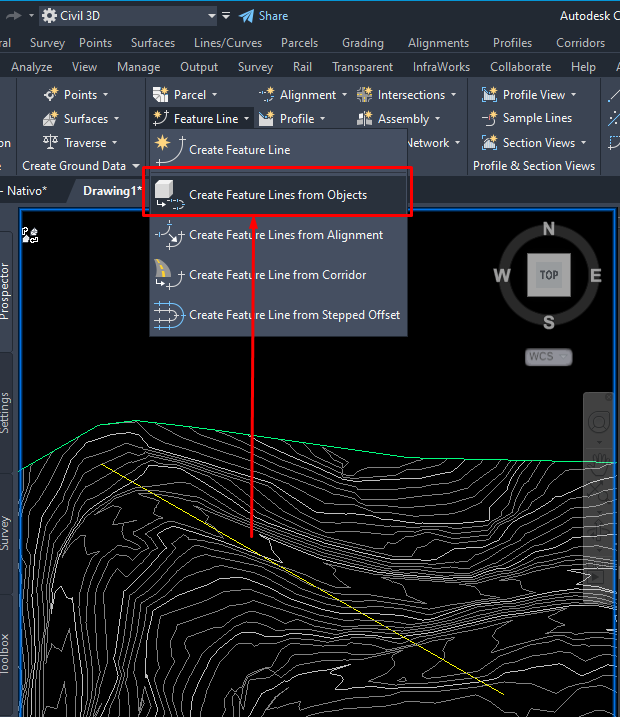This screenshot has height=717, width=620.
Task: Open the Grading menu
Action: coord(363,43)
